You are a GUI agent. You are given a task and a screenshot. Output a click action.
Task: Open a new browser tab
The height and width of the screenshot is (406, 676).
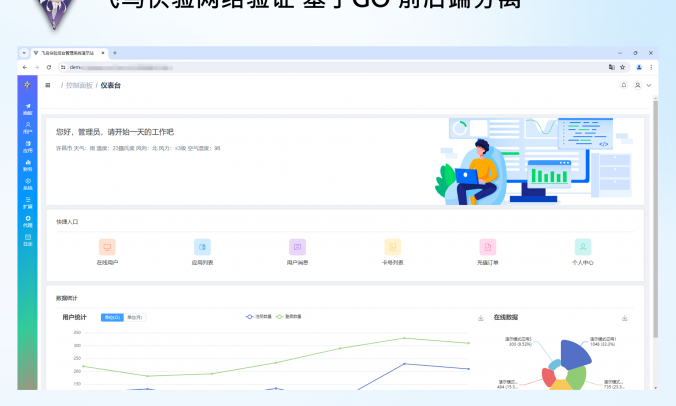[x=115, y=53]
